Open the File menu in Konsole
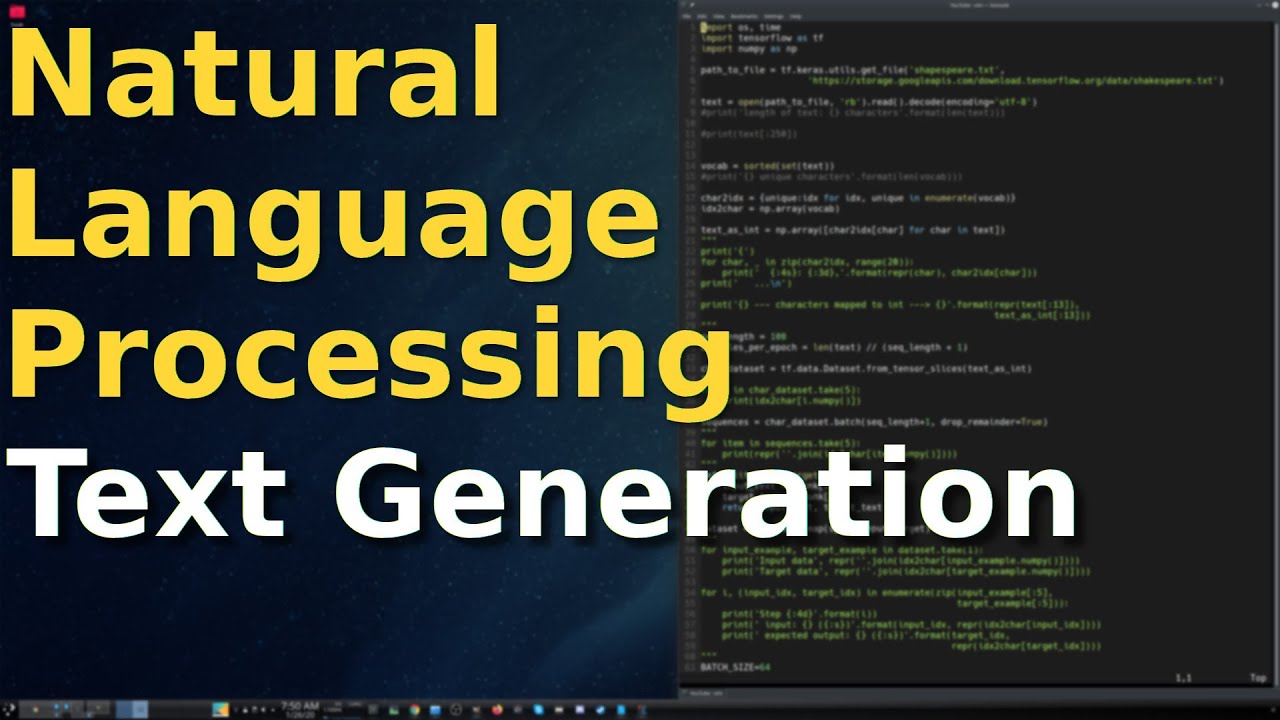 pyautogui.click(x=687, y=17)
